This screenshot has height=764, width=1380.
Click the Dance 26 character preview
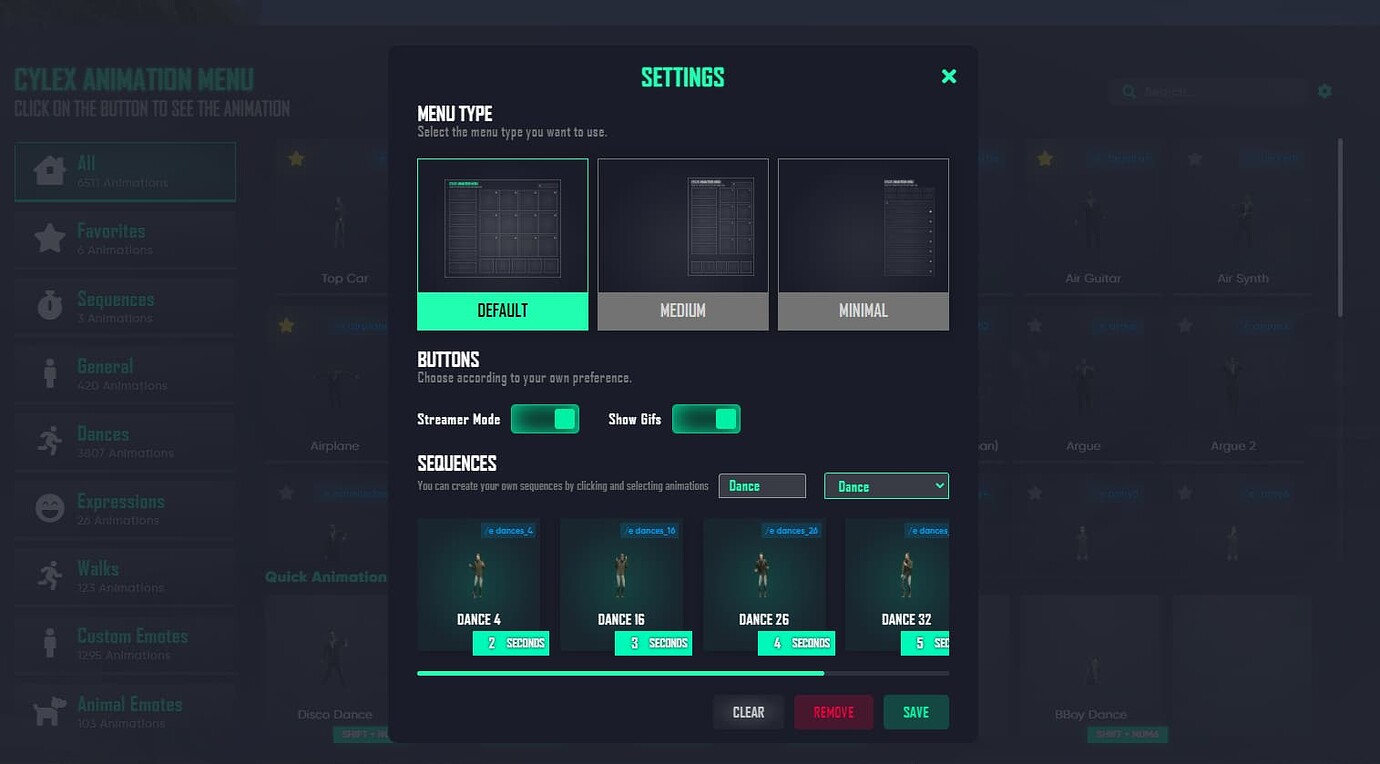click(x=763, y=577)
